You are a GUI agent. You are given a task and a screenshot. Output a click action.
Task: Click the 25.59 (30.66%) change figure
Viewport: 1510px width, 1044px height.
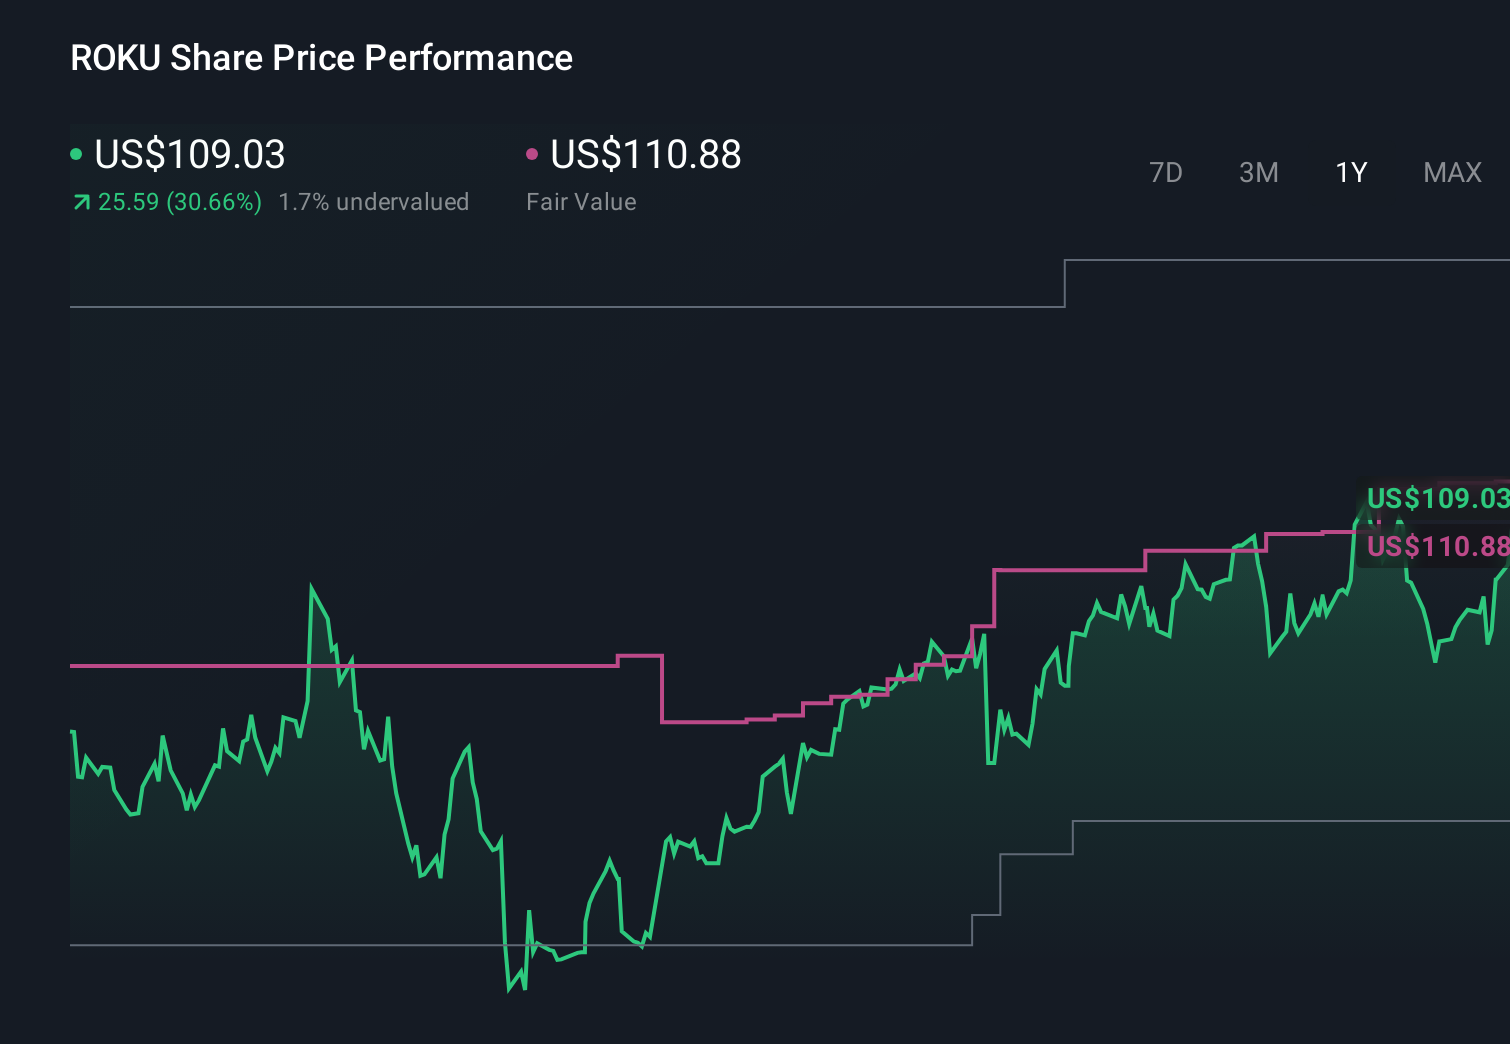tap(178, 202)
